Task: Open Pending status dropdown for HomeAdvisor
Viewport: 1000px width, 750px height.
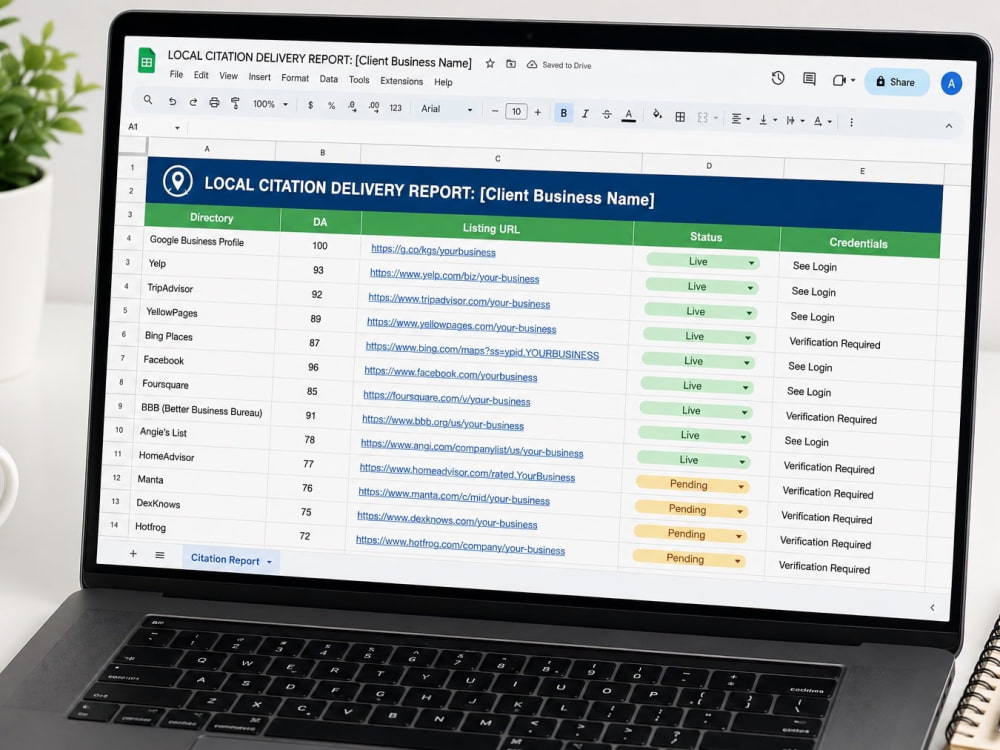Action: point(741,486)
